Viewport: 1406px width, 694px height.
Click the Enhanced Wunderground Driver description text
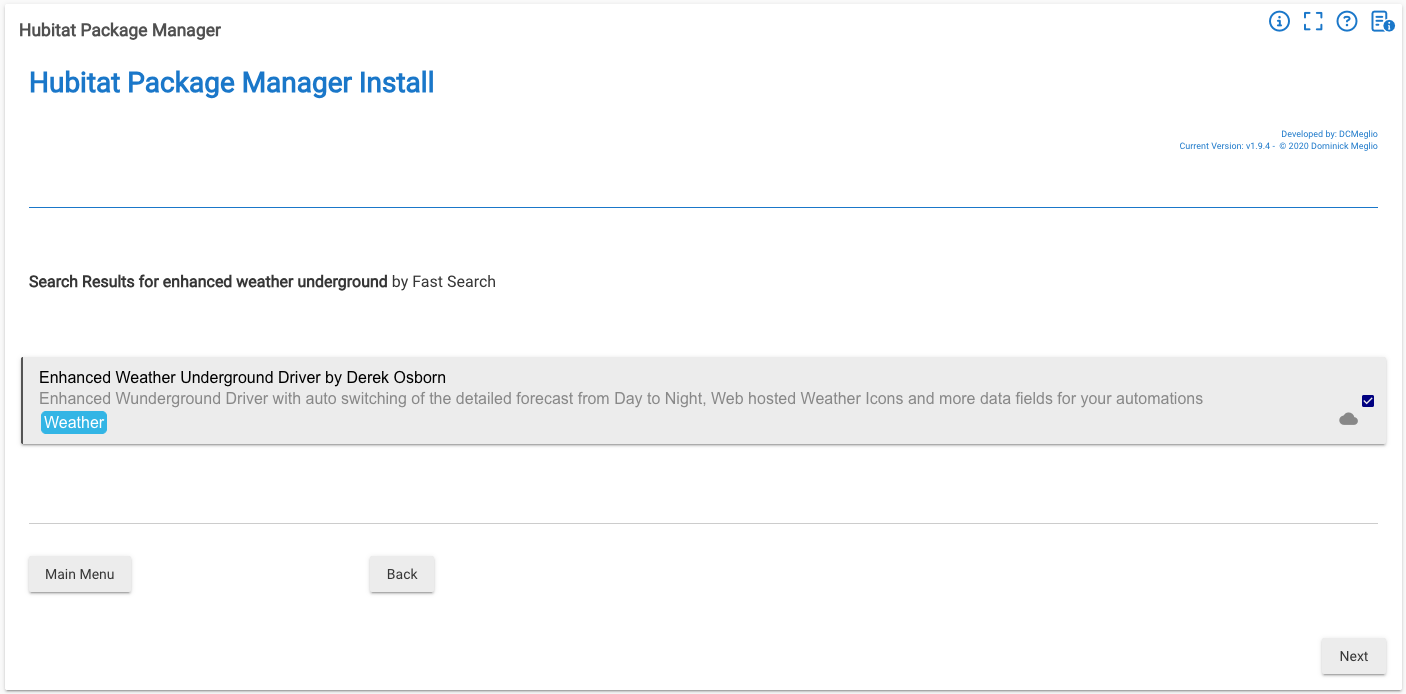(620, 399)
